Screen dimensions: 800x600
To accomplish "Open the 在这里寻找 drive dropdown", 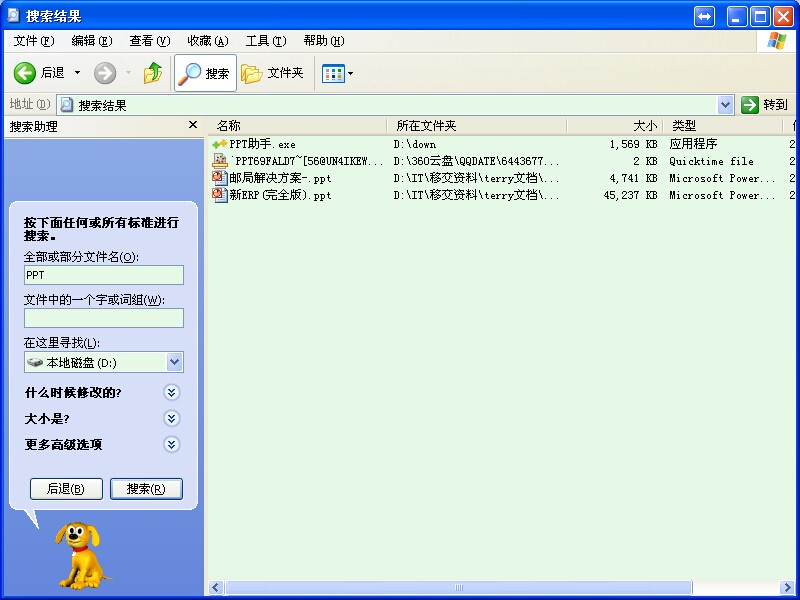I will [x=175, y=363].
